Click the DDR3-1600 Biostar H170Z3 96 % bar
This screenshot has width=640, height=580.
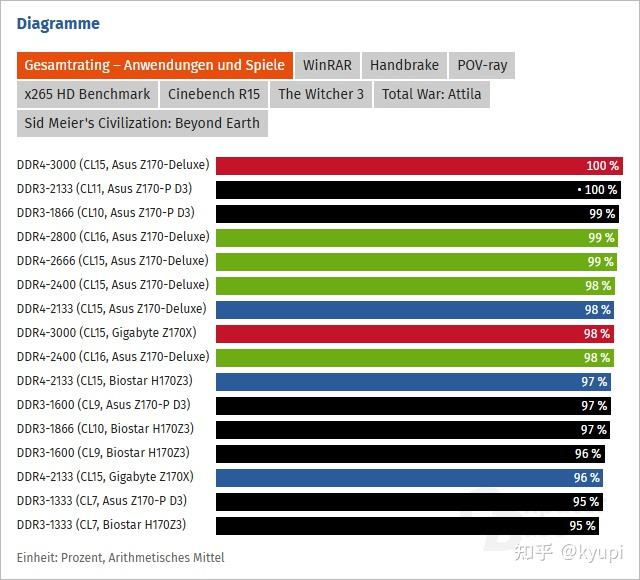(x=411, y=454)
